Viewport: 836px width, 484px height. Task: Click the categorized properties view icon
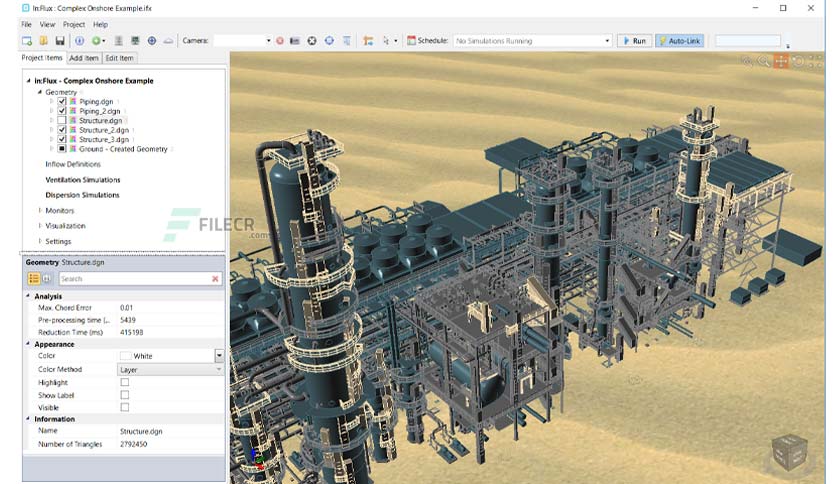[x=34, y=279]
